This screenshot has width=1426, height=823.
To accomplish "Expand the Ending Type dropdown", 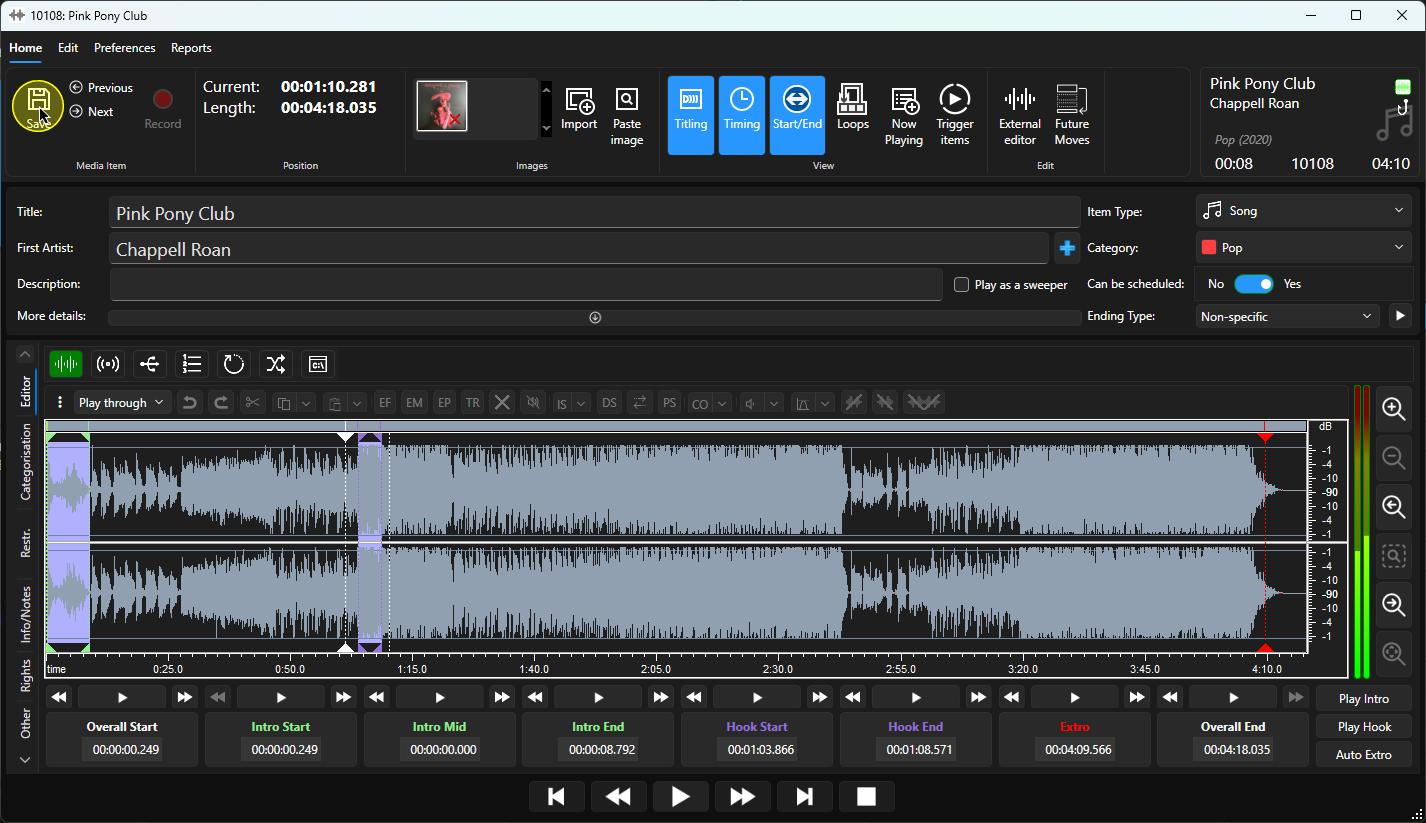I will [x=1288, y=316].
